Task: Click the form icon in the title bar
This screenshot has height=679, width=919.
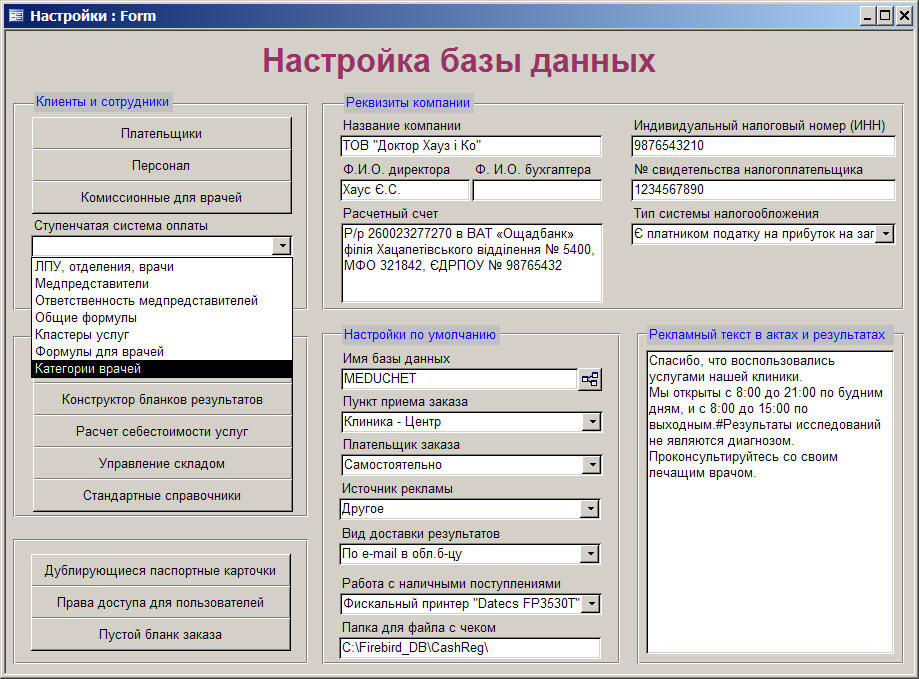Action: (16, 16)
